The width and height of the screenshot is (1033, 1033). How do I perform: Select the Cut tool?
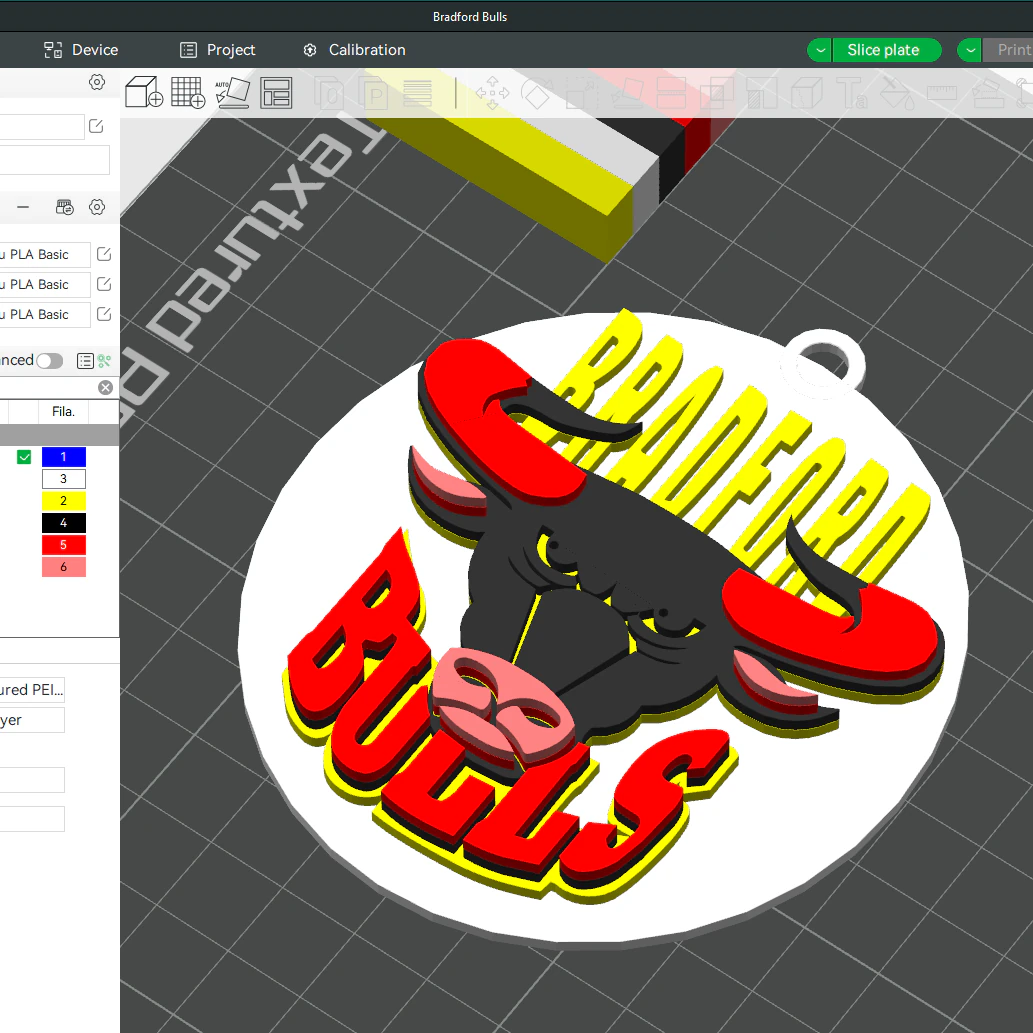[x=671, y=94]
